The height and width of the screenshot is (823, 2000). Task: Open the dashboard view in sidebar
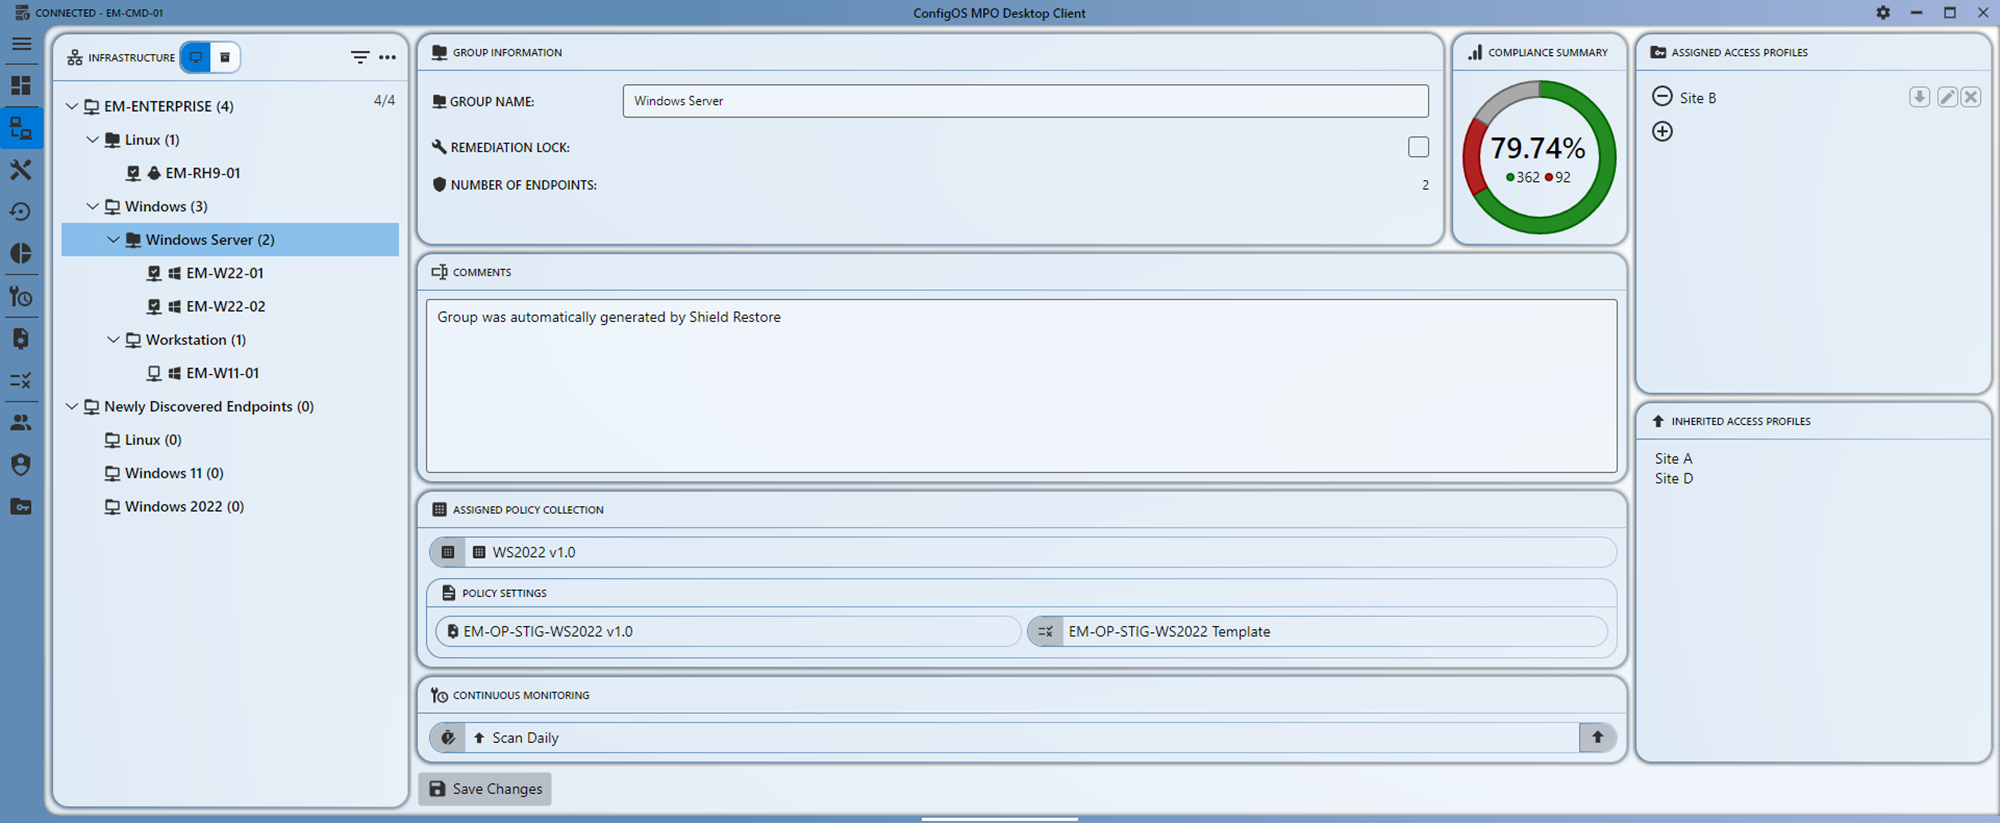tap(21, 86)
